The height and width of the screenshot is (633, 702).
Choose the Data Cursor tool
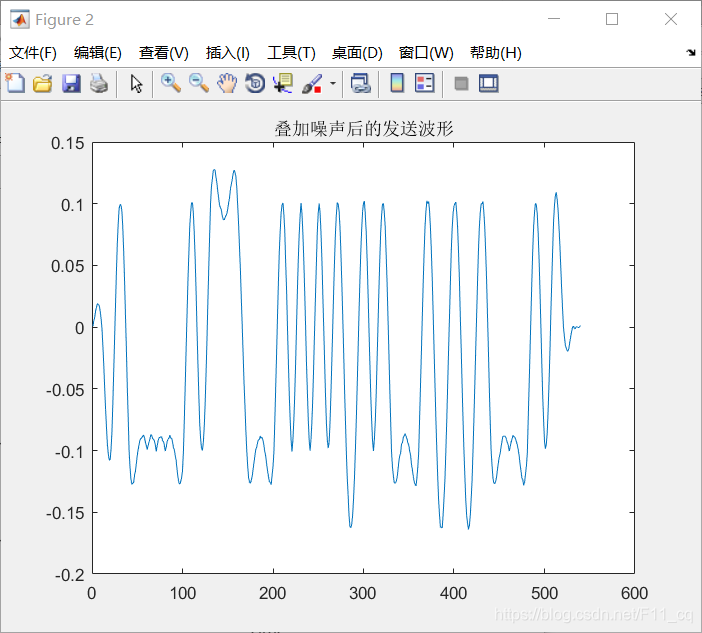283,83
